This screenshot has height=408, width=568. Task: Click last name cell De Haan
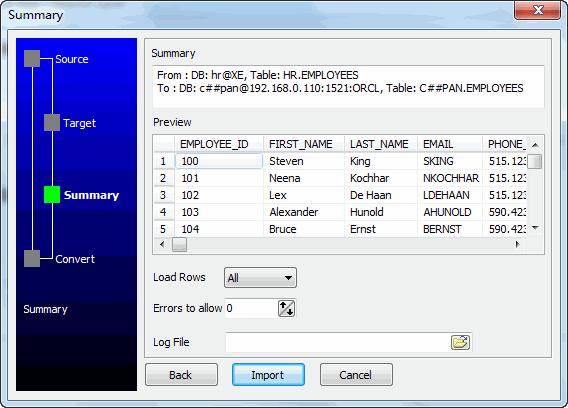(381, 195)
